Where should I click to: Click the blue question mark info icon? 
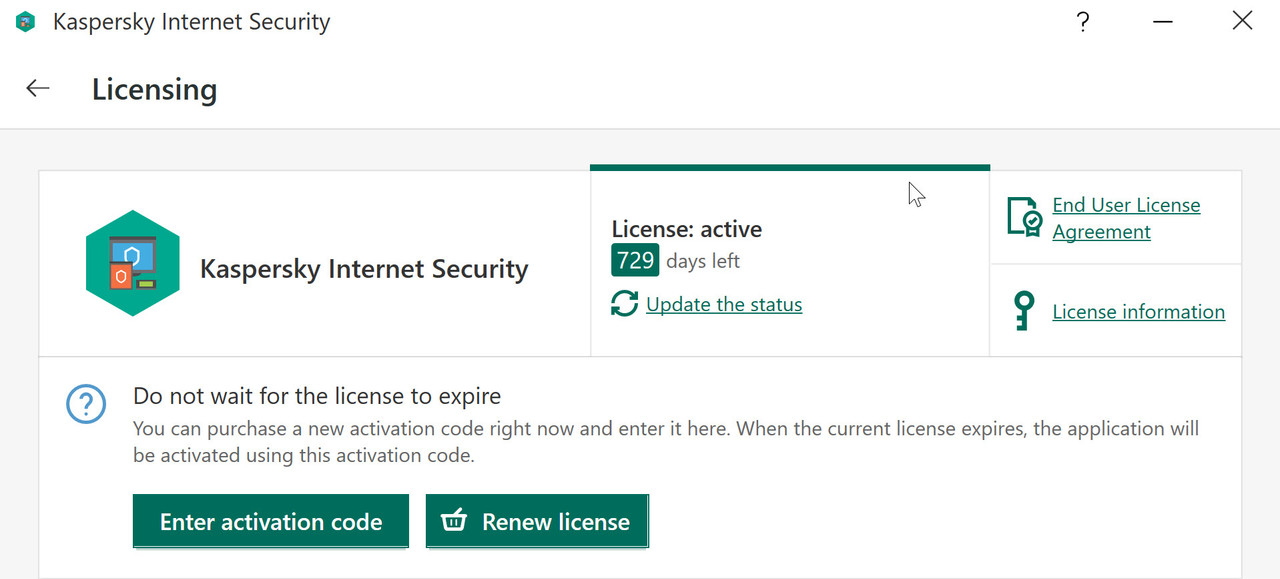click(x=86, y=404)
